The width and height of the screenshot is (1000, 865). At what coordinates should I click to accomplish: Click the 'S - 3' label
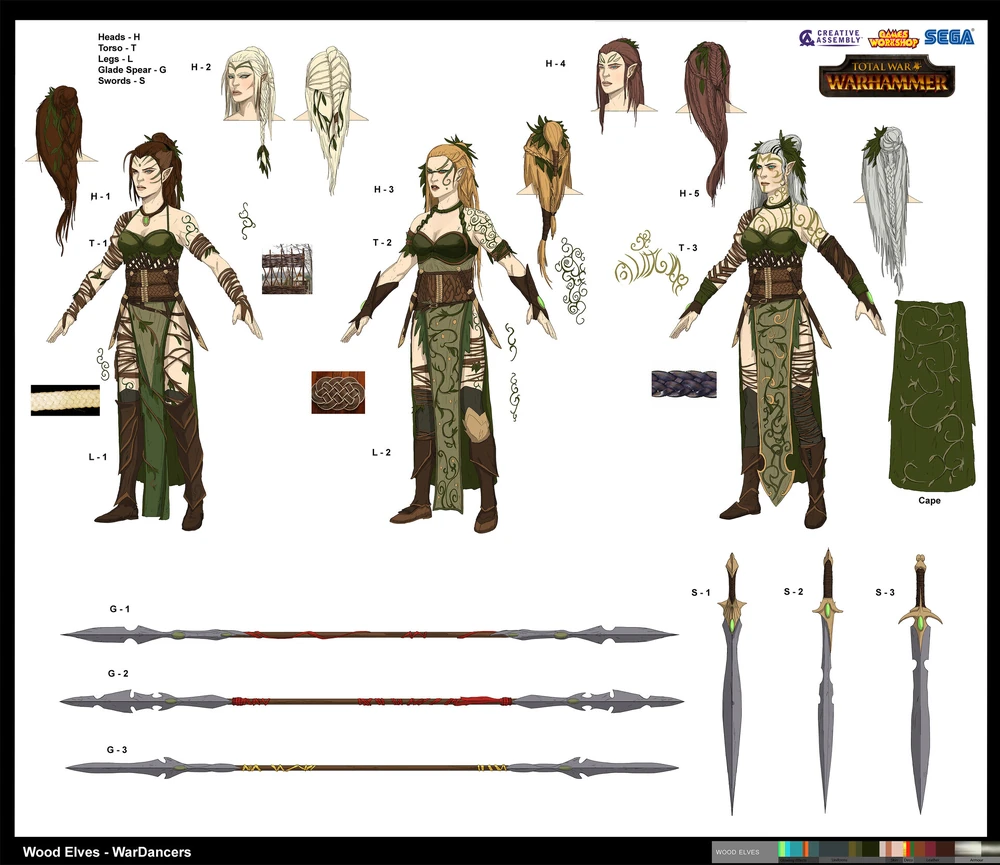(885, 593)
